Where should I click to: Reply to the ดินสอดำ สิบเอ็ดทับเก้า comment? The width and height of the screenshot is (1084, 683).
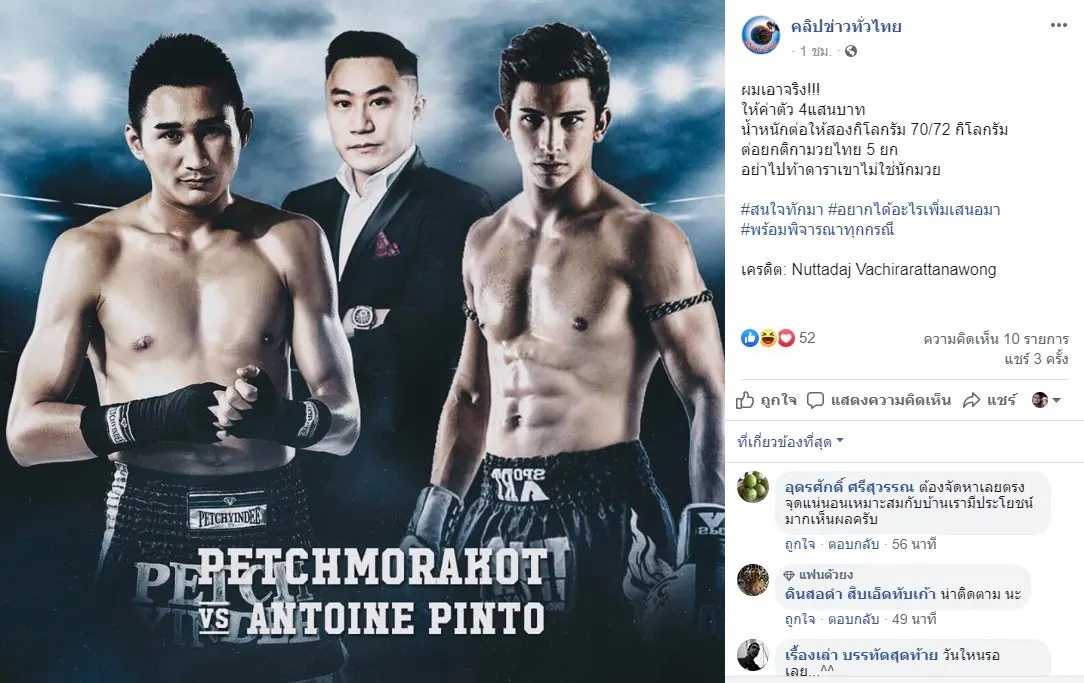[x=853, y=619]
